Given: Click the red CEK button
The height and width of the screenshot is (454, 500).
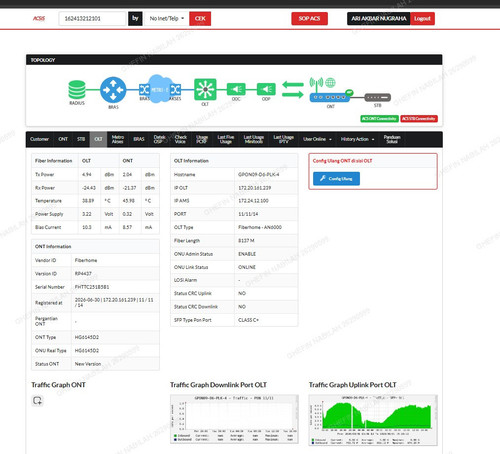Looking at the screenshot, I should 200,18.
